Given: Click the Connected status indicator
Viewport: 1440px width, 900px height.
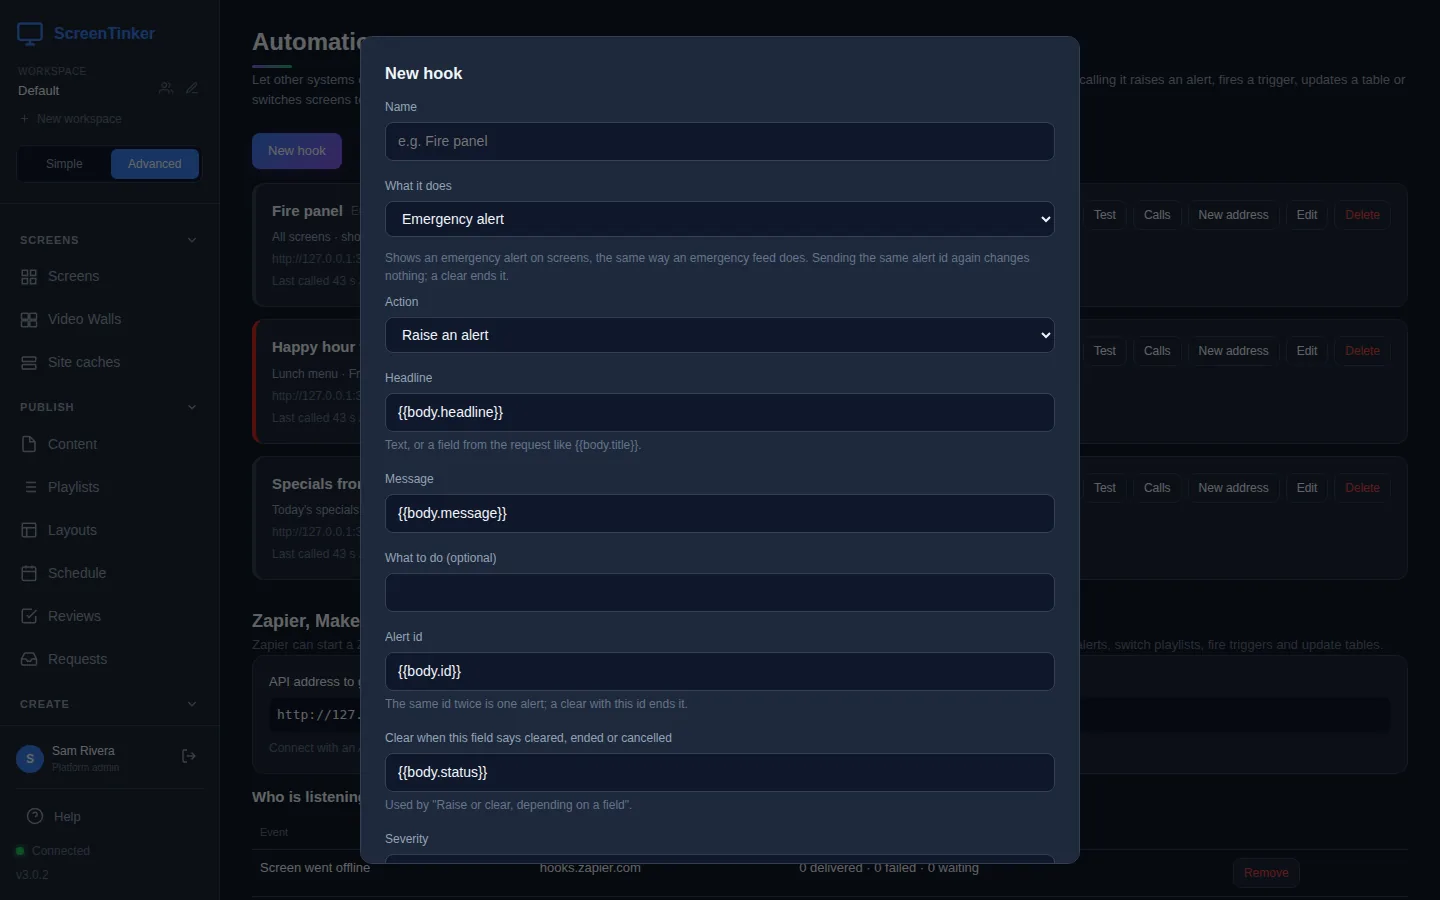Looking at the screenshot, I should tap(53, 851).
